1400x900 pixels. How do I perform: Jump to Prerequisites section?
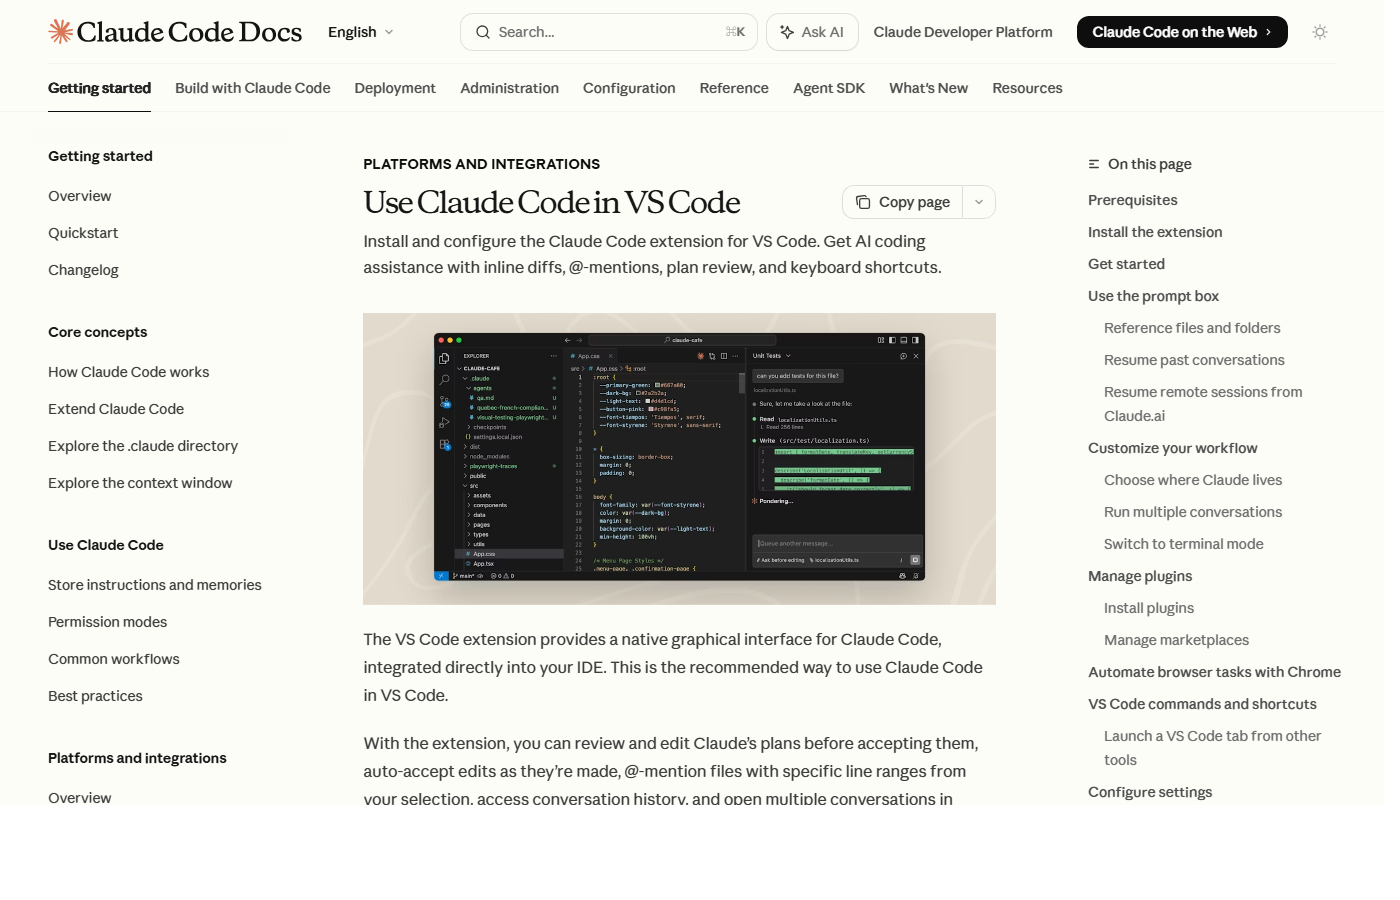point(1133,200)
